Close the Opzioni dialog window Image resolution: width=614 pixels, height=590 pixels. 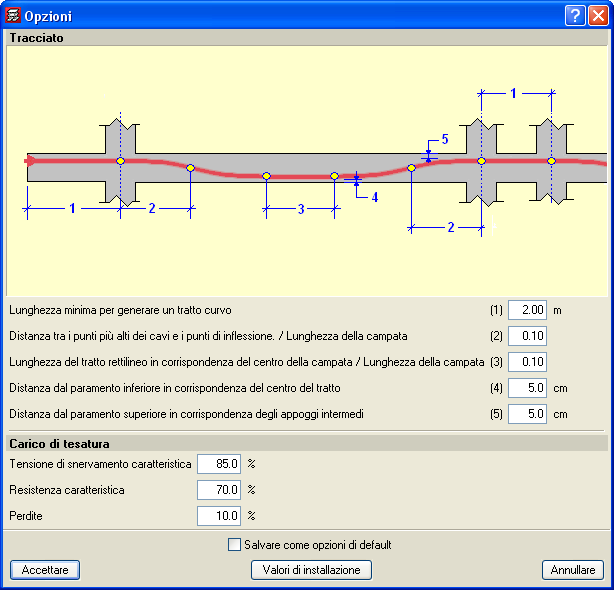tap(598, 16)
